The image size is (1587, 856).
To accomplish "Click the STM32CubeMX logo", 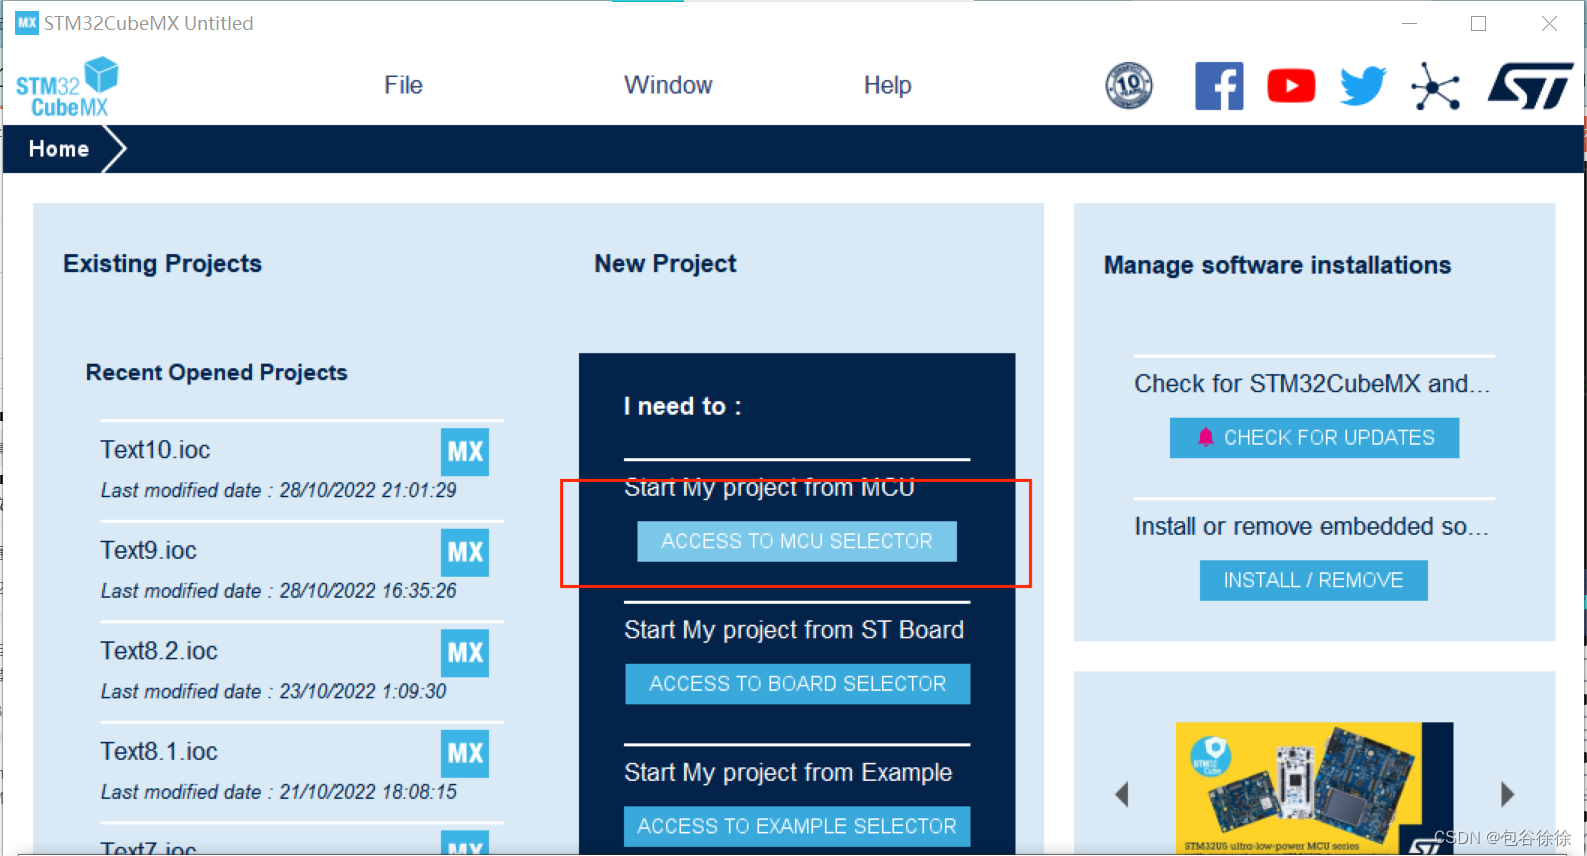I will pyautogui.click(x=67, y=88).
